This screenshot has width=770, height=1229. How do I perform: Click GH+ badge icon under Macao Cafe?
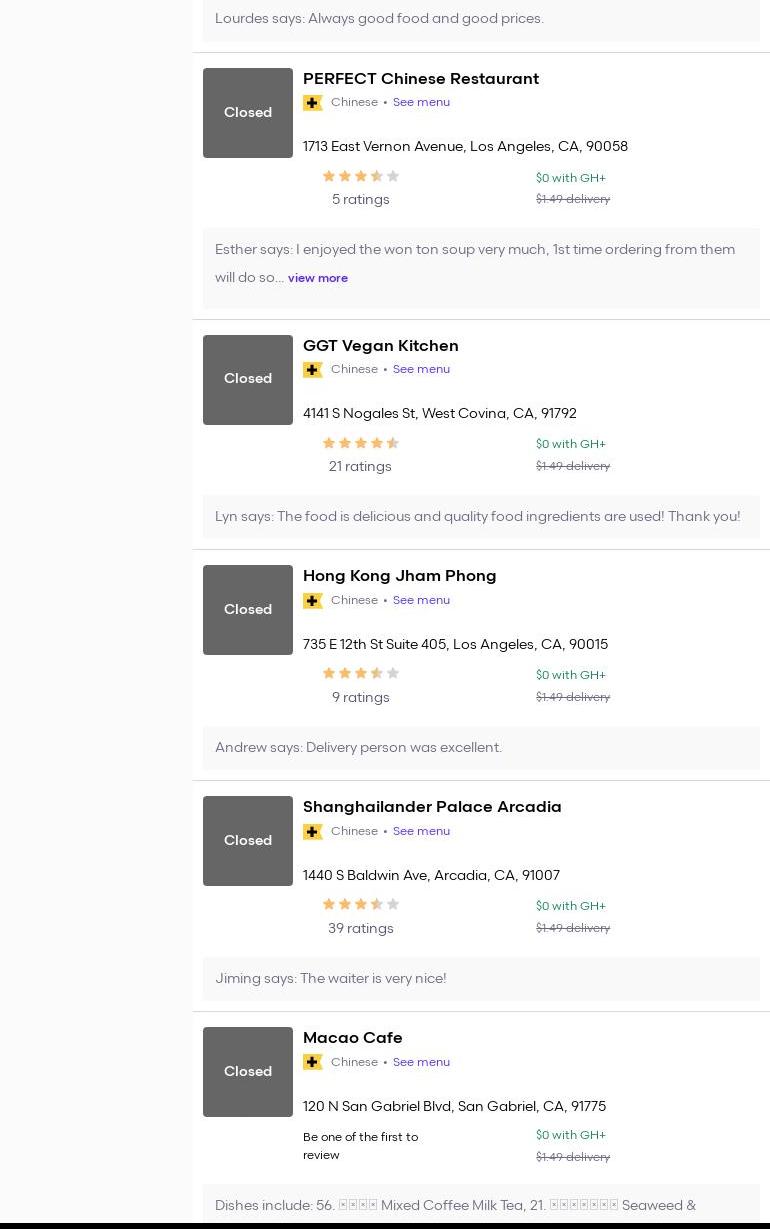[x=313, y=1062]
